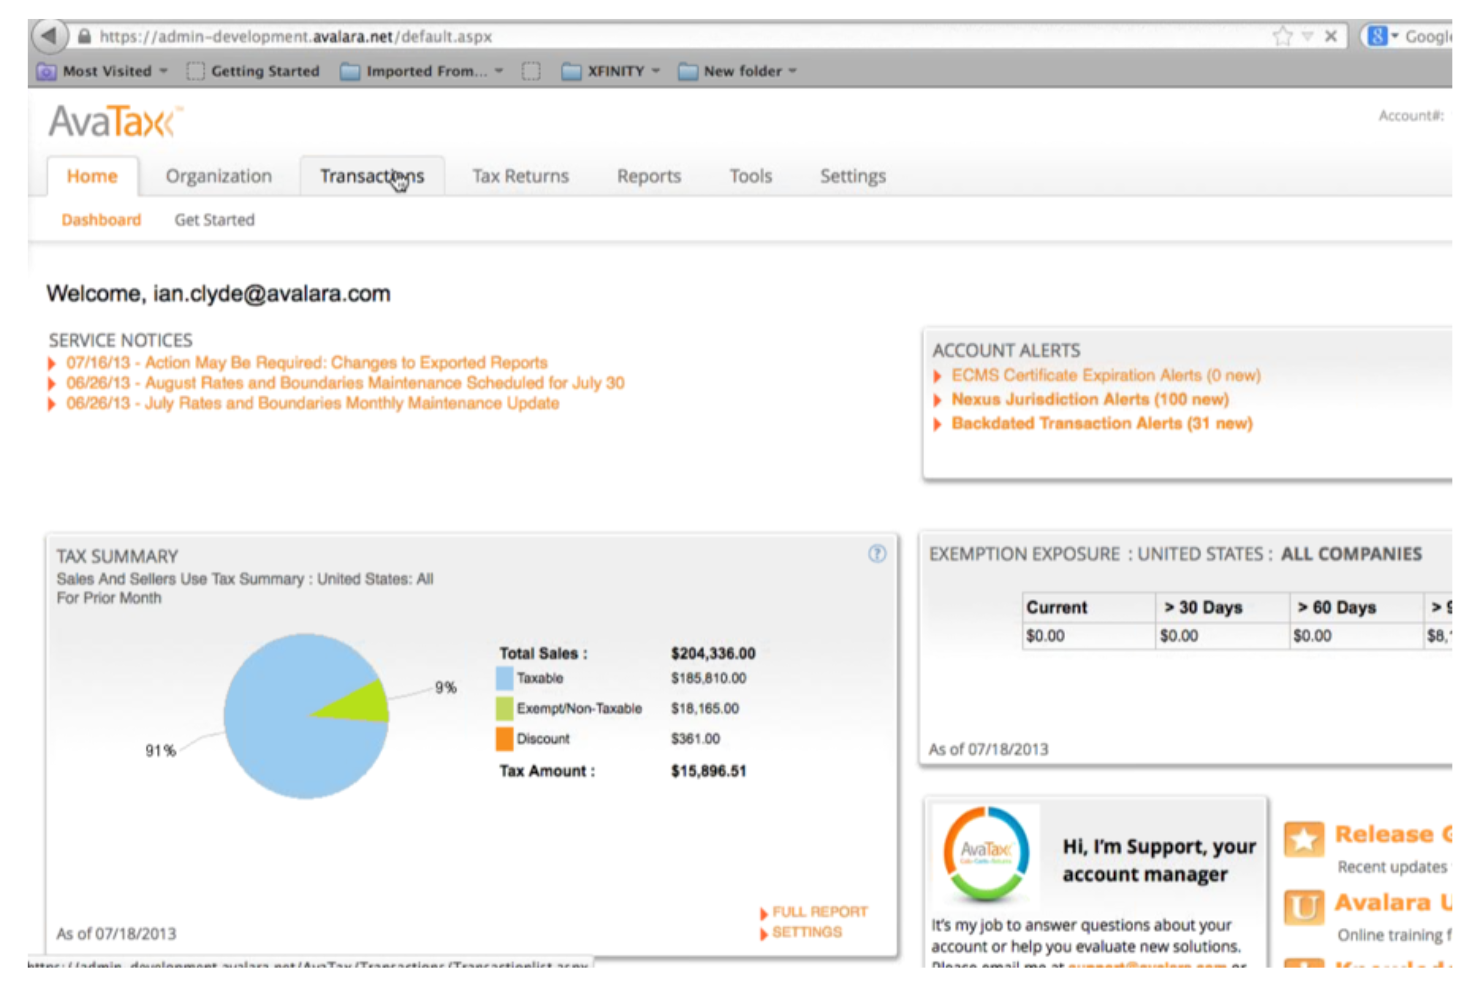Viewport: 1480px width, 987px height.
Task: Click the green 9% pie chart slice
Action: click(362, 704)
